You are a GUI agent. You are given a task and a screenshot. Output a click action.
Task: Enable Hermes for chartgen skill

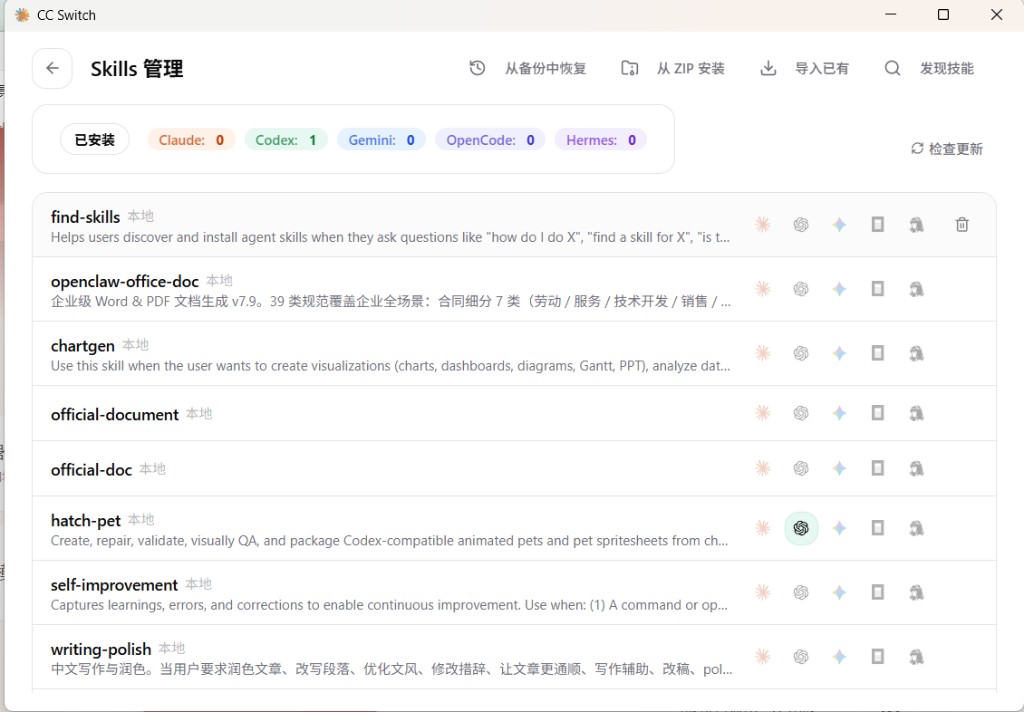916,353
